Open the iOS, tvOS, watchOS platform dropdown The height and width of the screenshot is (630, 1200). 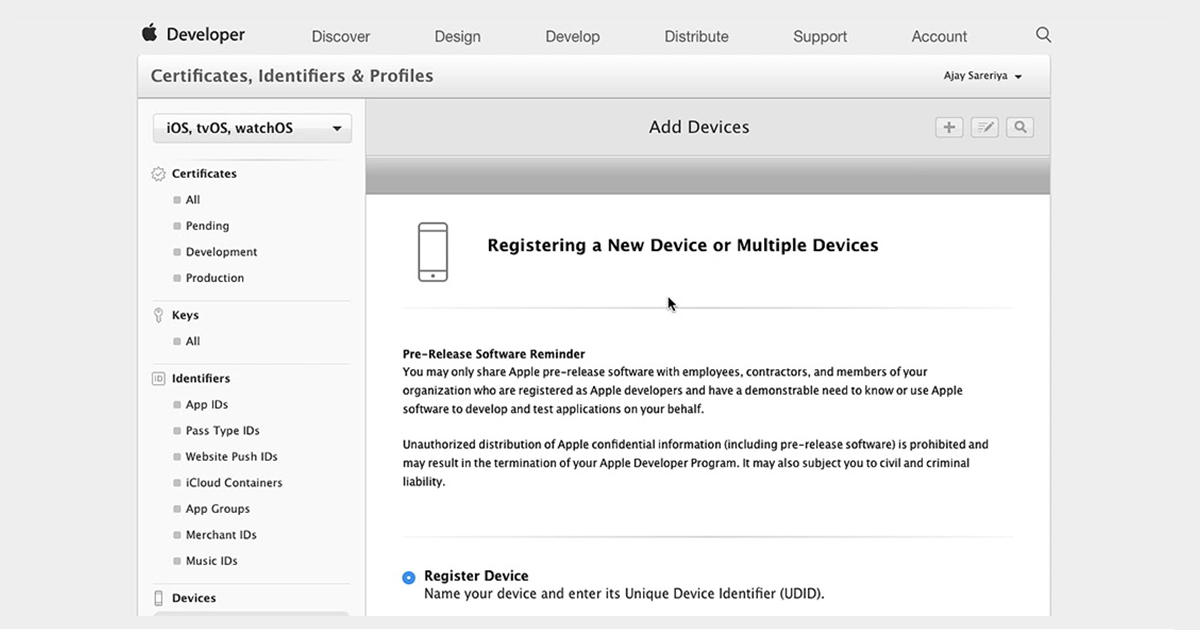coord(252,128)
